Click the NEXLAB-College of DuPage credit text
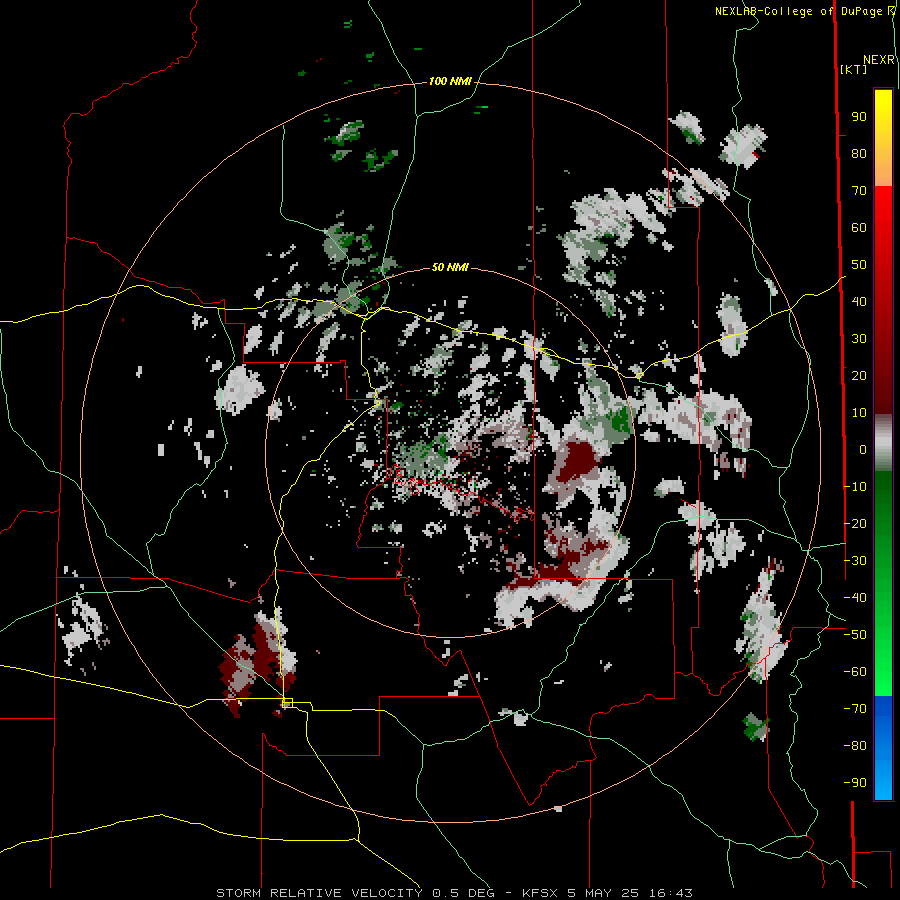900x900 pixels. coord(804,11)
